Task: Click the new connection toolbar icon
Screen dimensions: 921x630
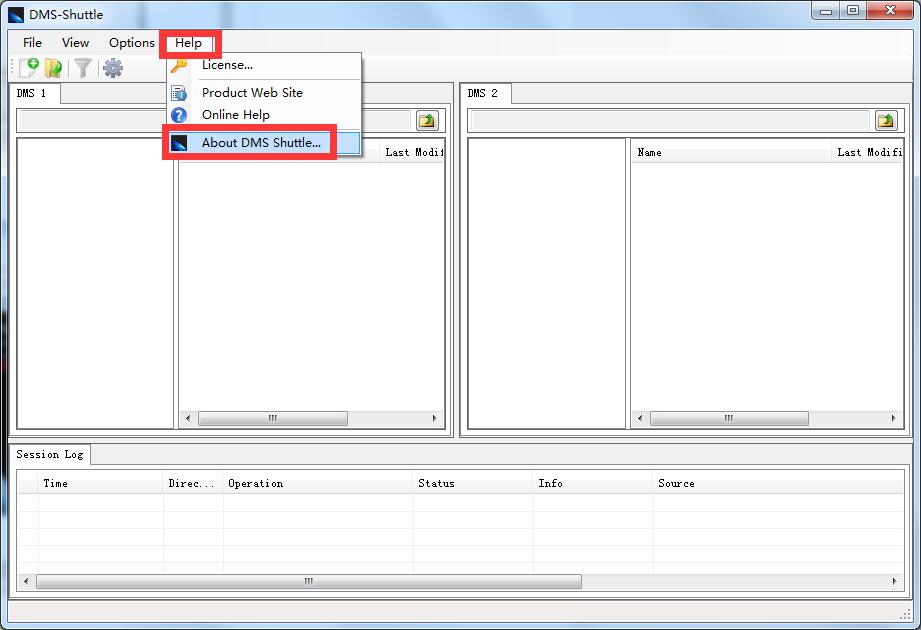Action: (x=29, y=68)
